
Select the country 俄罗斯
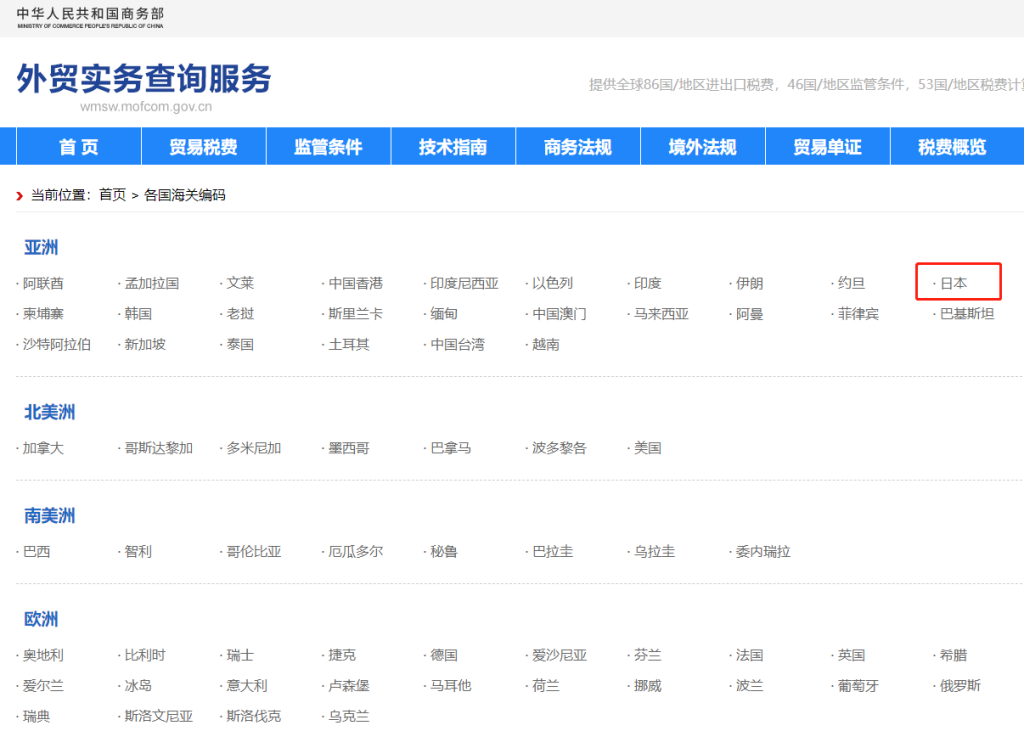tap(960, 686)
